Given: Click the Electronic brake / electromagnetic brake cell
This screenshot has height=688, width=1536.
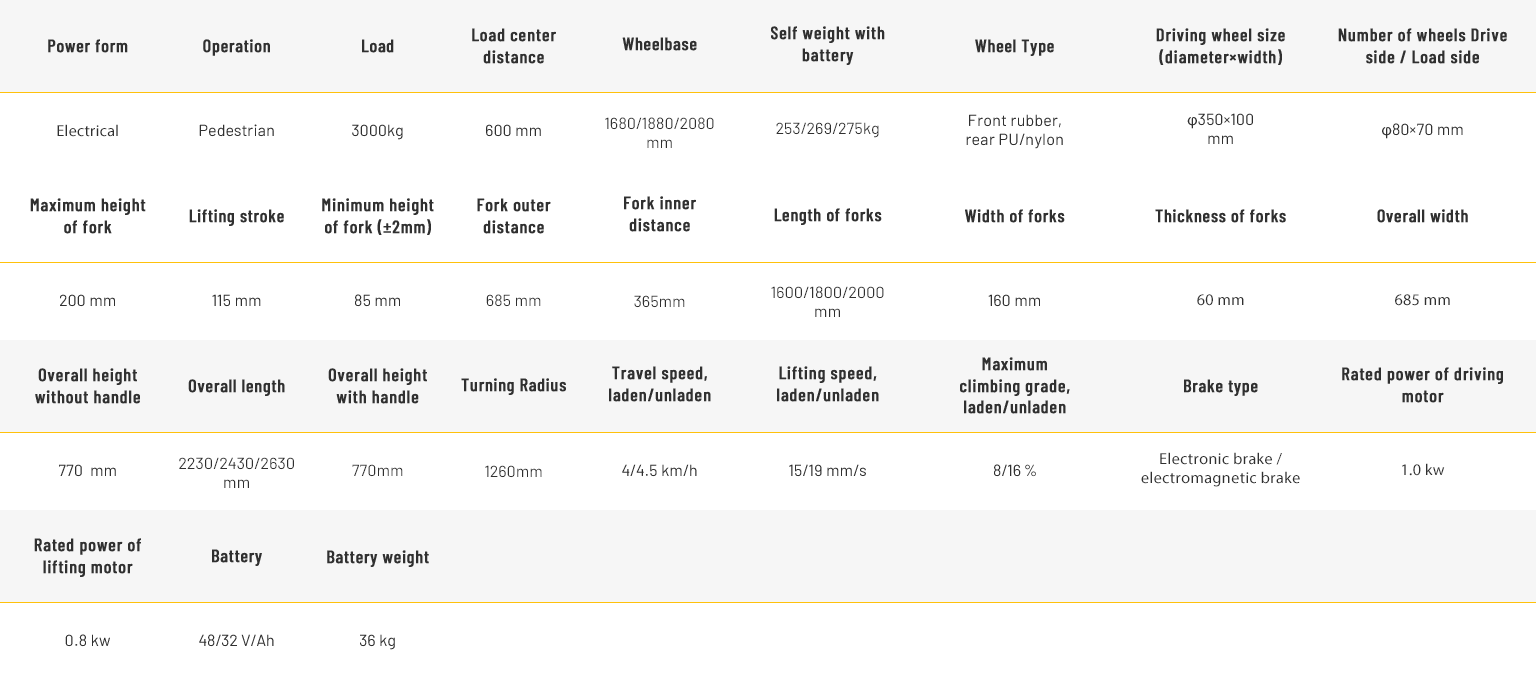Looking at the screenshot, I should (1220, 469).
